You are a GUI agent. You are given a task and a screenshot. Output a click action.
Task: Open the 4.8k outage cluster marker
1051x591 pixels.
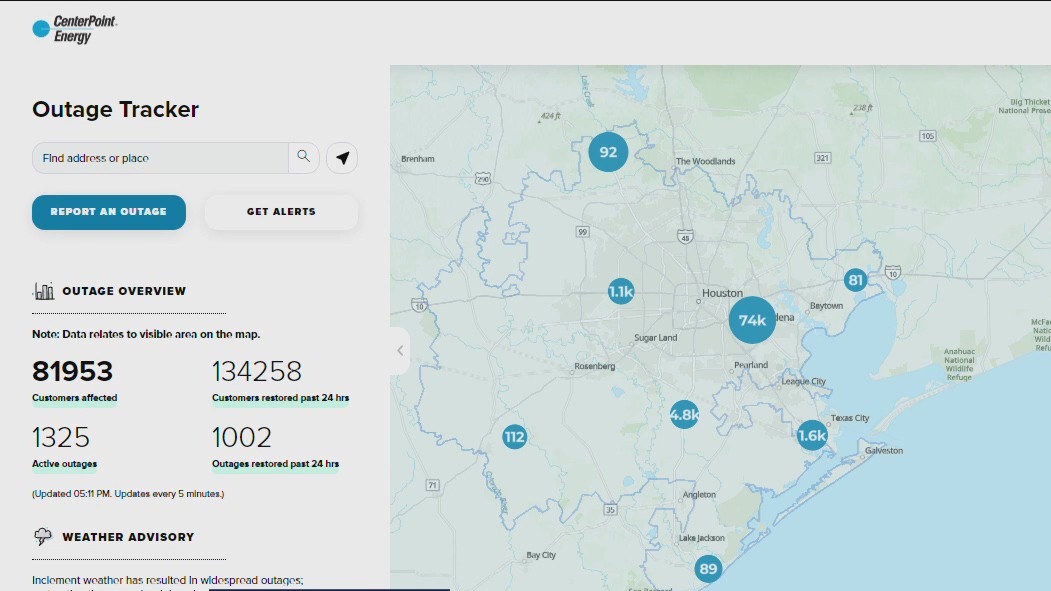(684, 414)
